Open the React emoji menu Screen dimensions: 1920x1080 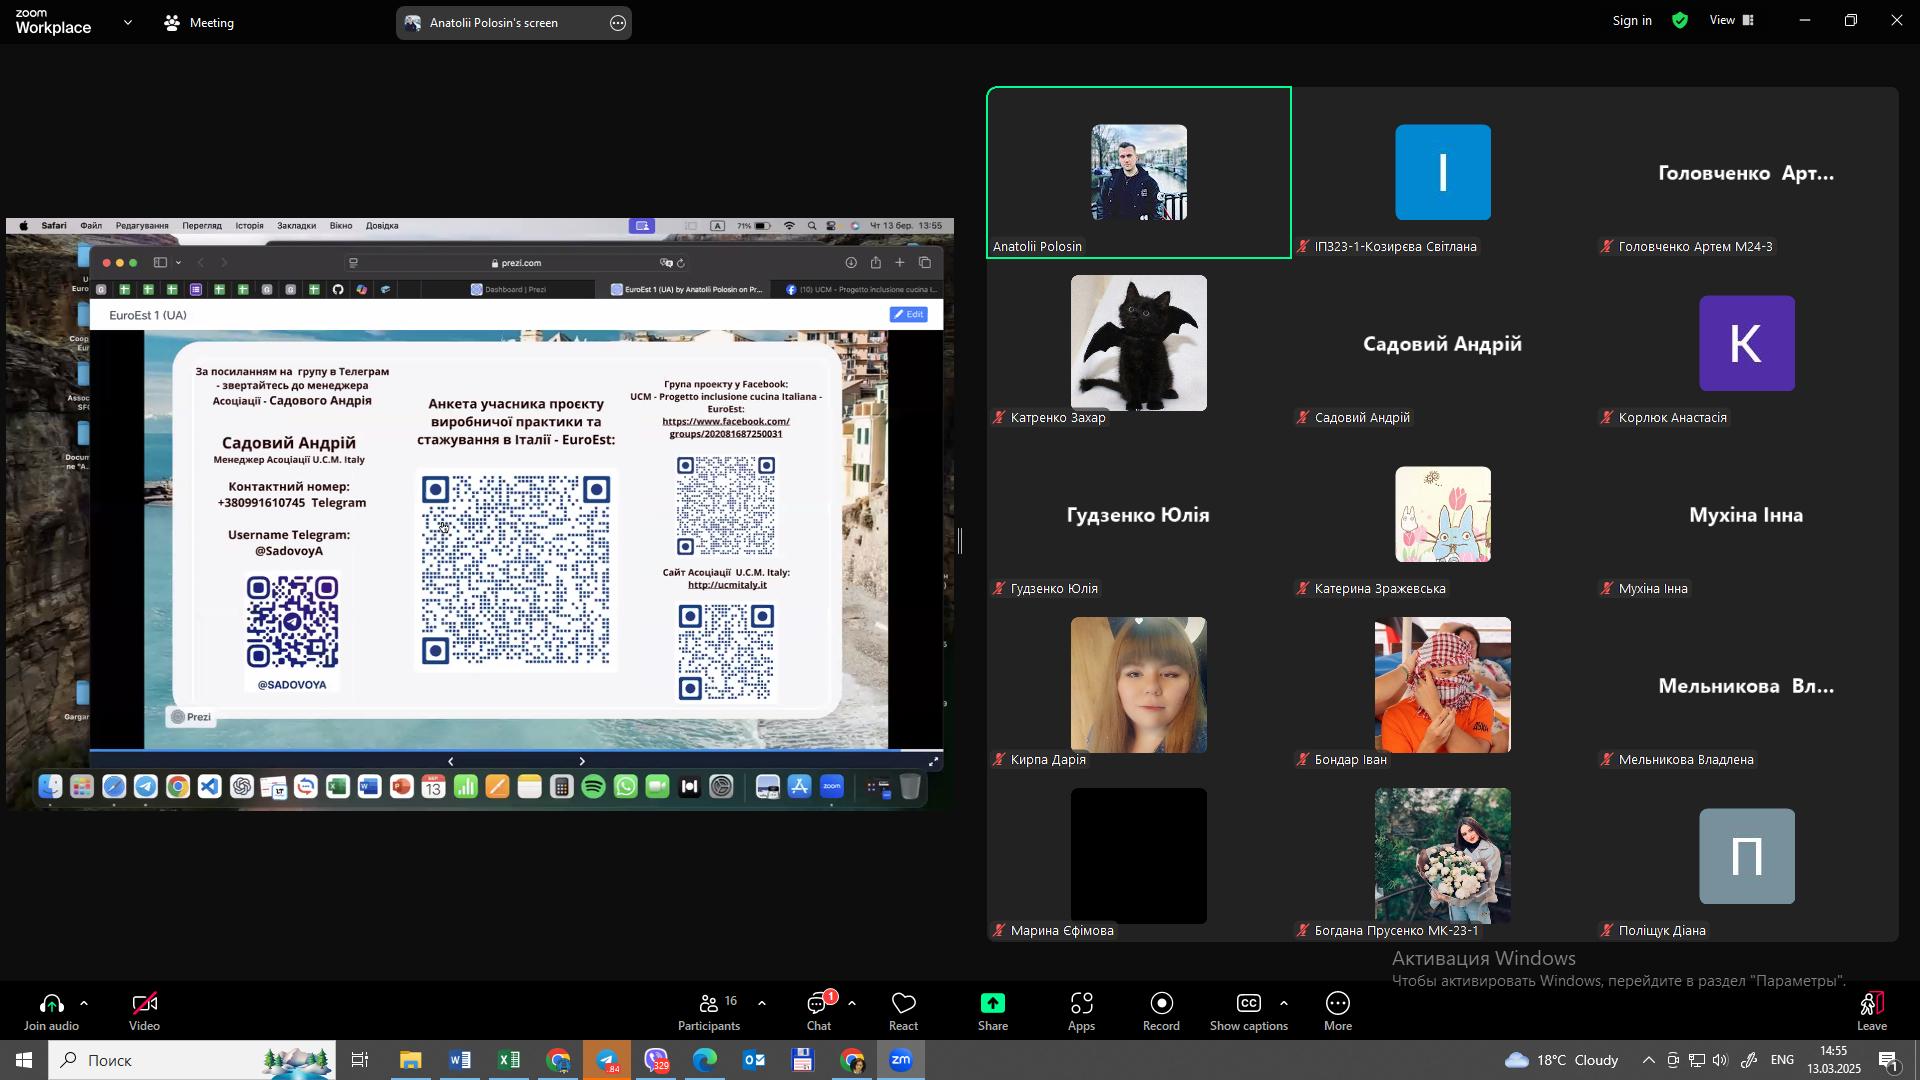pyautogui.click(x=904, y=1012)
